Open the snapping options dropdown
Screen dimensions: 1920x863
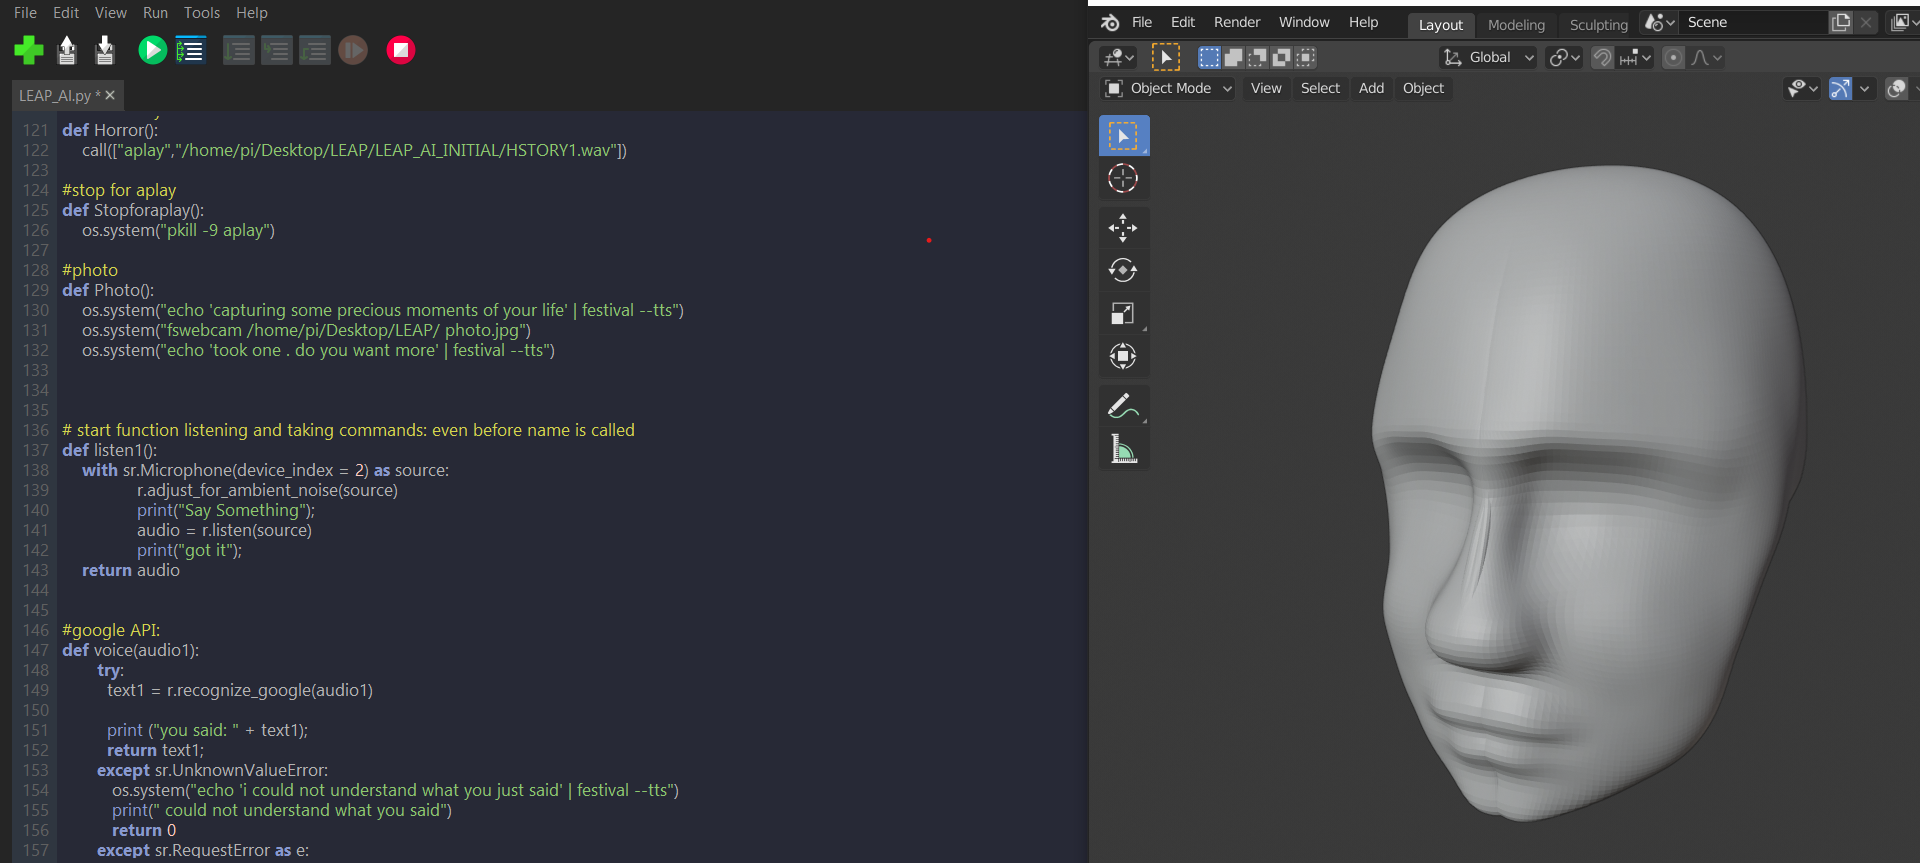click(x=1635, y=58)
